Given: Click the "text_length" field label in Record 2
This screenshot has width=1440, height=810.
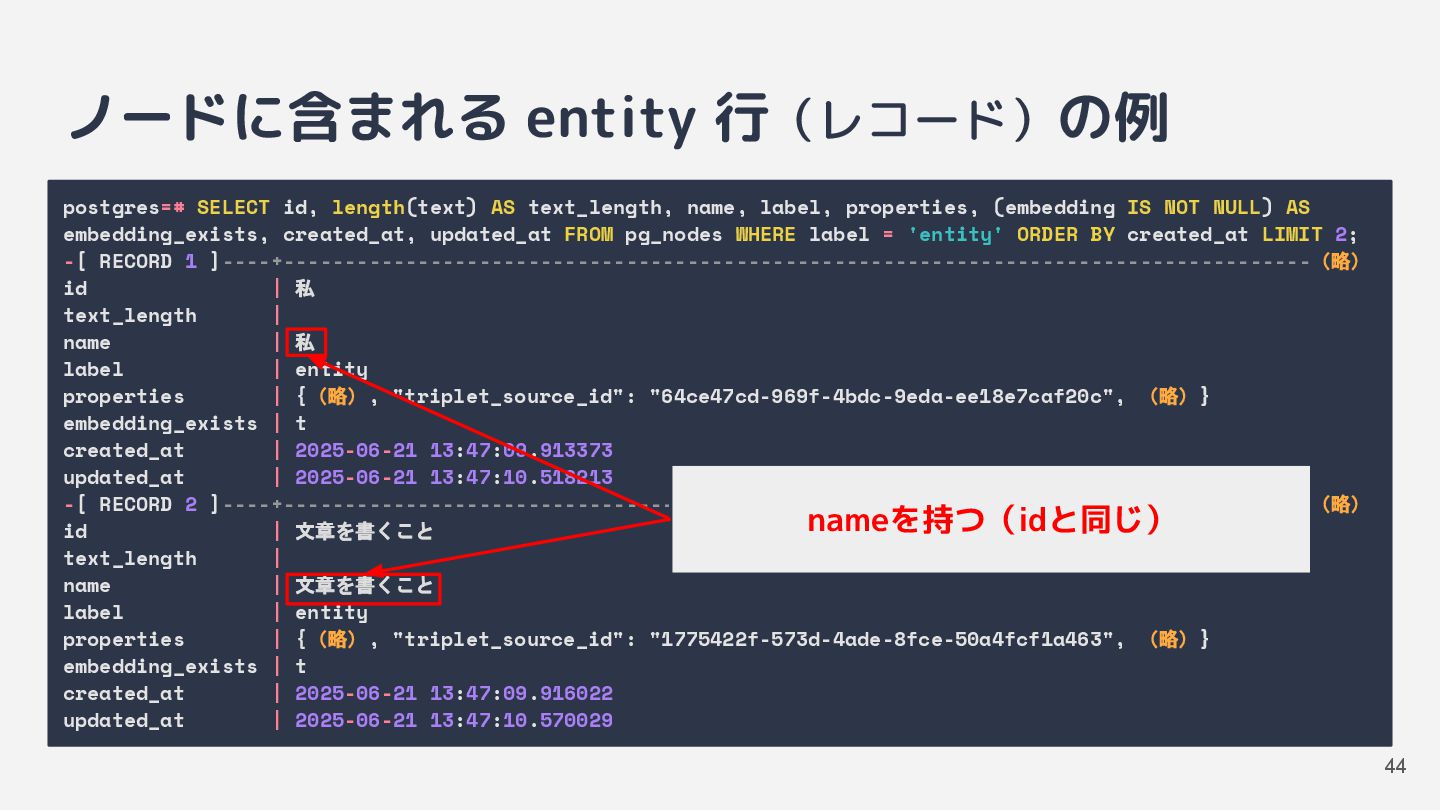Looking at the screenshot, I should pos(130,559).
